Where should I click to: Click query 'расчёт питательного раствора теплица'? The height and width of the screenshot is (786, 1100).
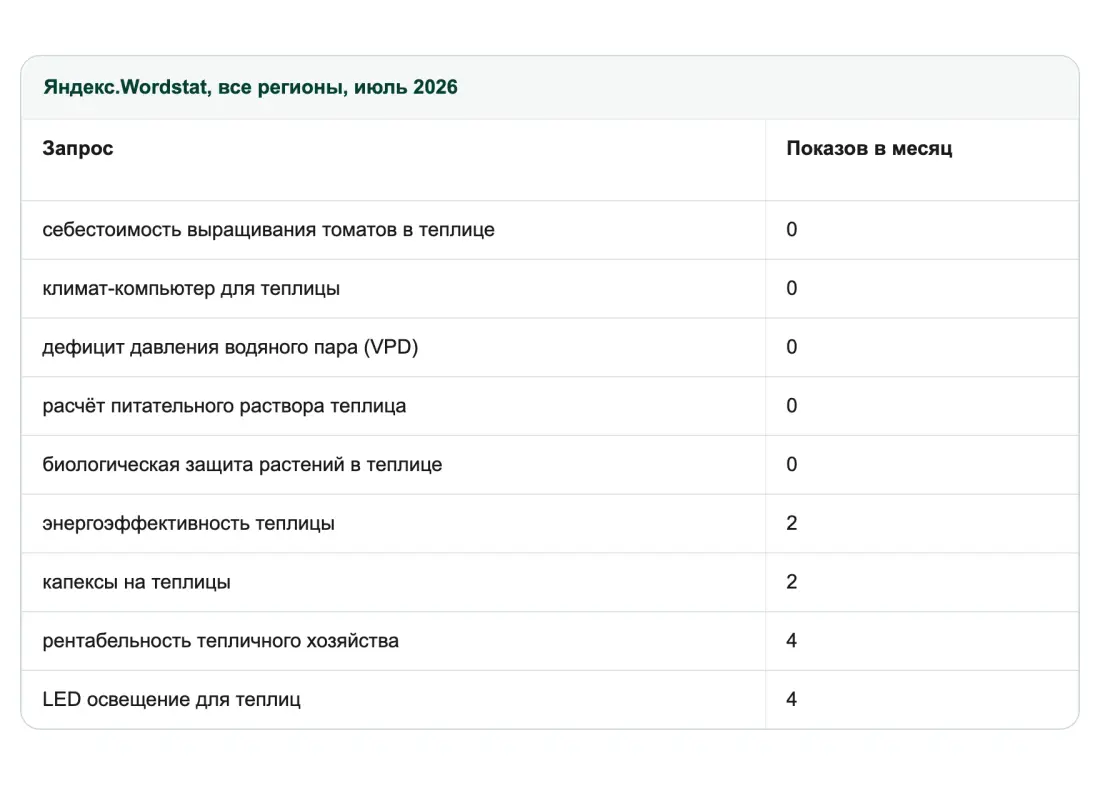224,406
